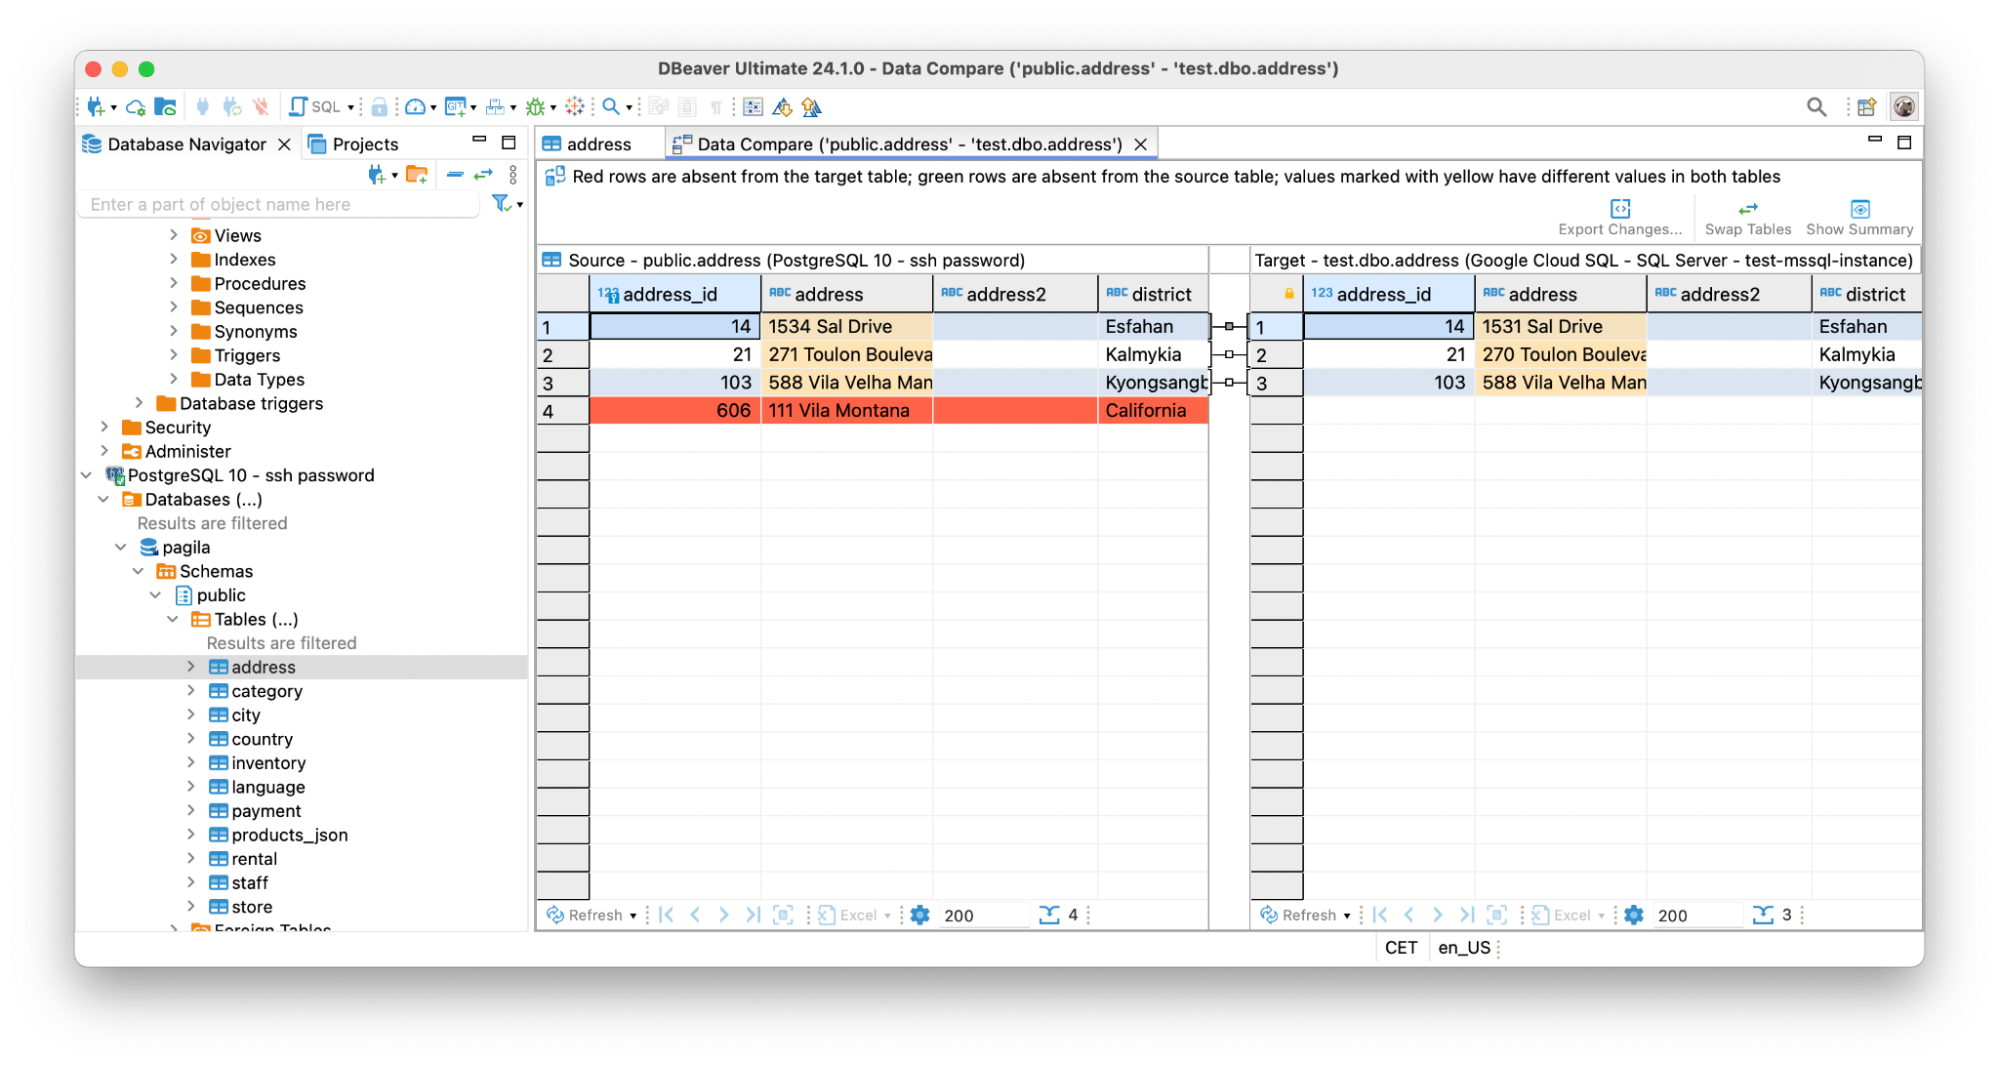This screenshot has width=1999, height=1066.
Task: Switch to the address tab
Action: coord(597,143)
